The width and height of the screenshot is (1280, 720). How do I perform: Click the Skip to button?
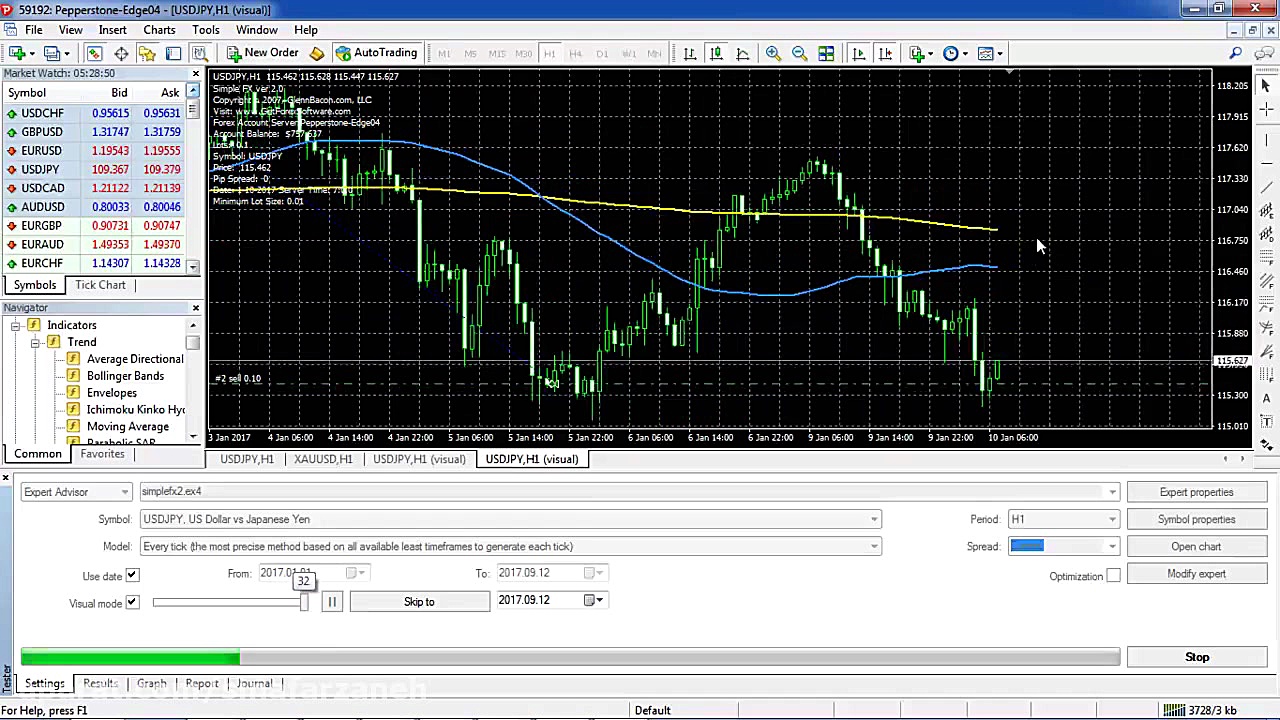coord(419,601)
